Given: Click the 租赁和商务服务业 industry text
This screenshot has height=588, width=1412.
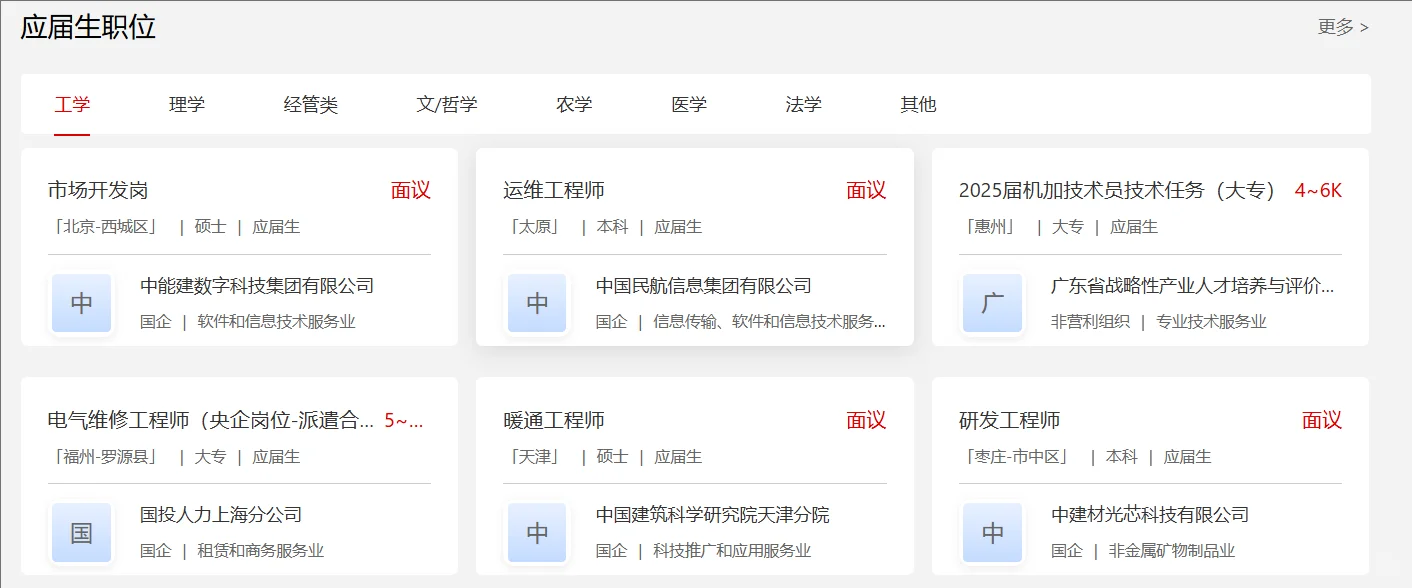Looking at the screenshot, I should [261, 551].
